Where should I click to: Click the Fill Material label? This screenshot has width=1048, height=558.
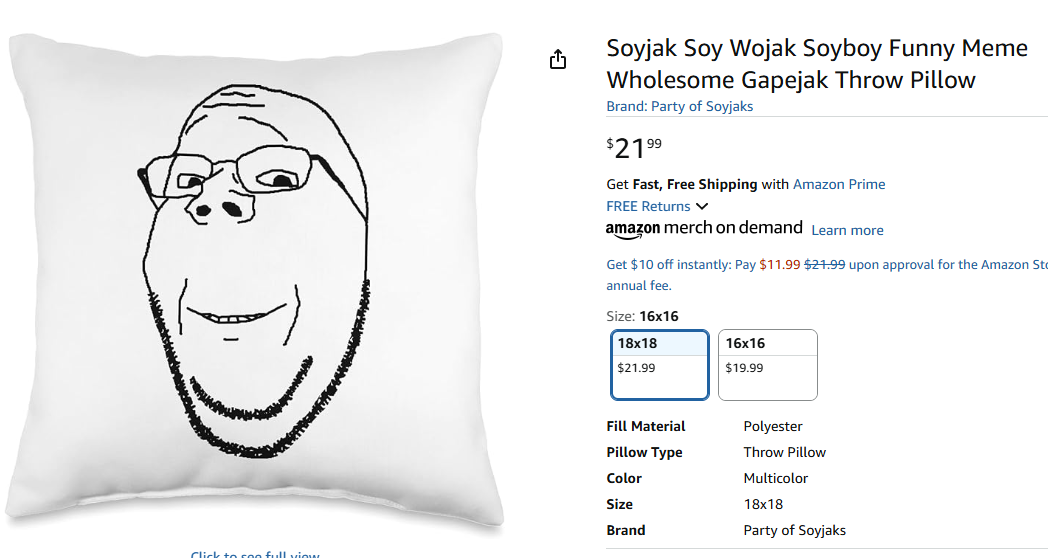coord(646,426)
